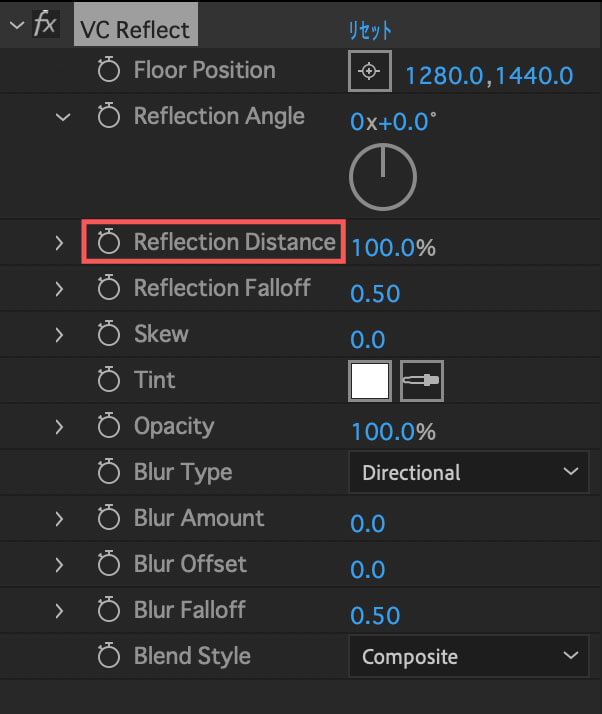Viewport: 602px width, 714px height.
Task: Enable the Reflection Angle stopwatch
Action: coord(108,115)
